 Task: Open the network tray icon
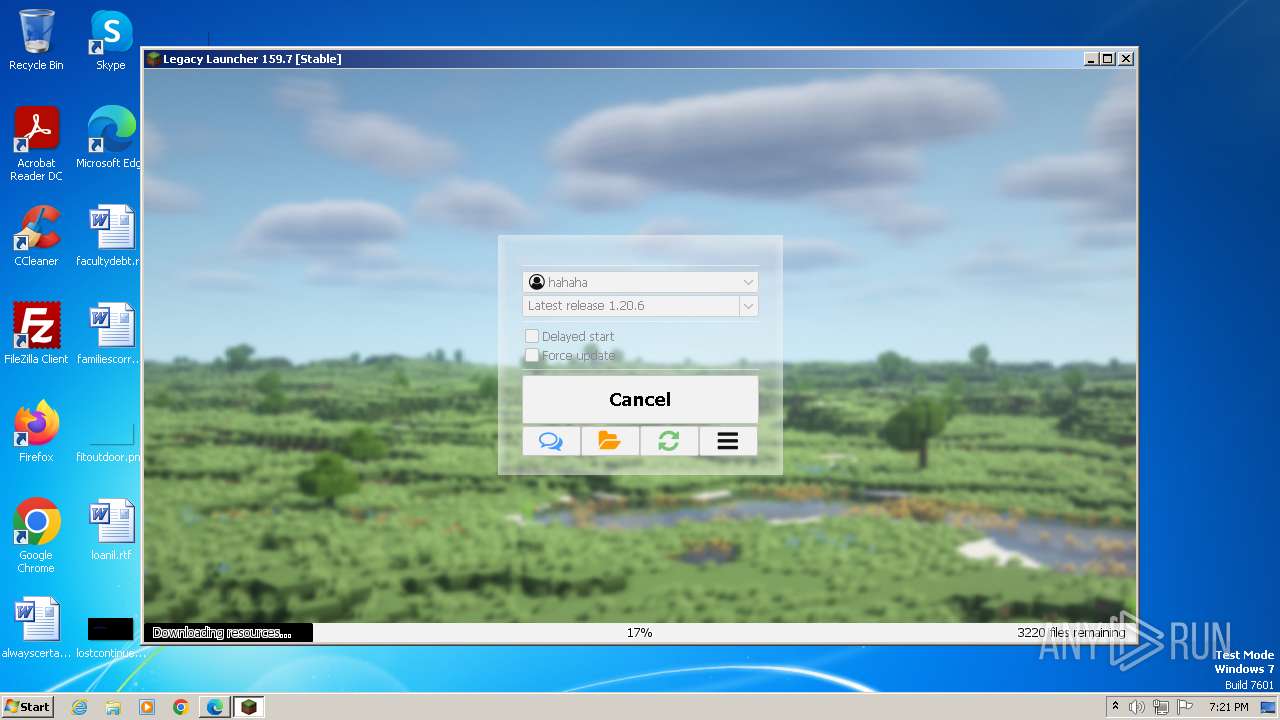pyautogui.click(x=1161, y=707)
